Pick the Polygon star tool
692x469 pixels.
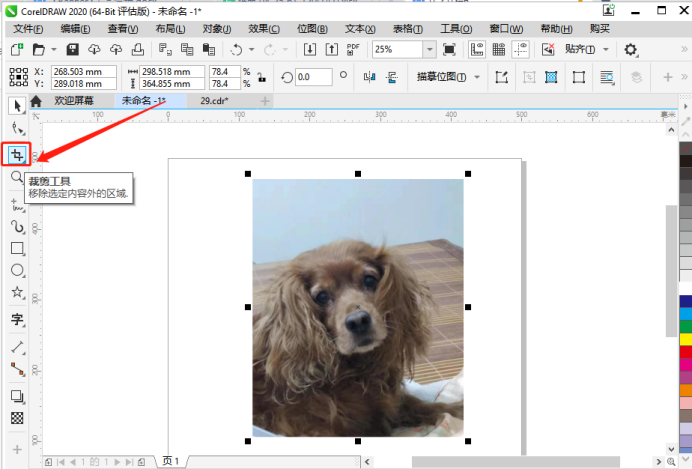click(x=17, y=294)
